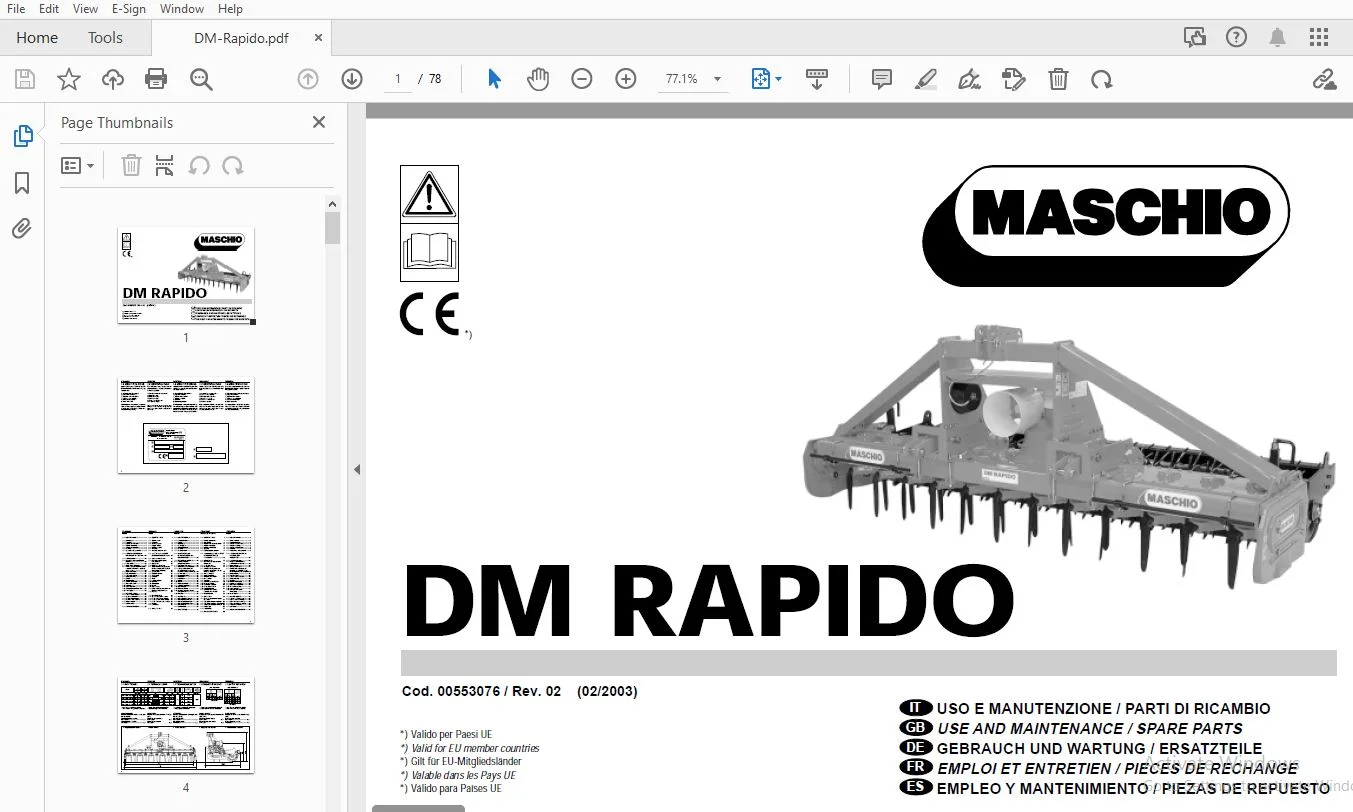Screen dimensions: 1353x812
Task: Open the View menu
Action: click(86, 9)
